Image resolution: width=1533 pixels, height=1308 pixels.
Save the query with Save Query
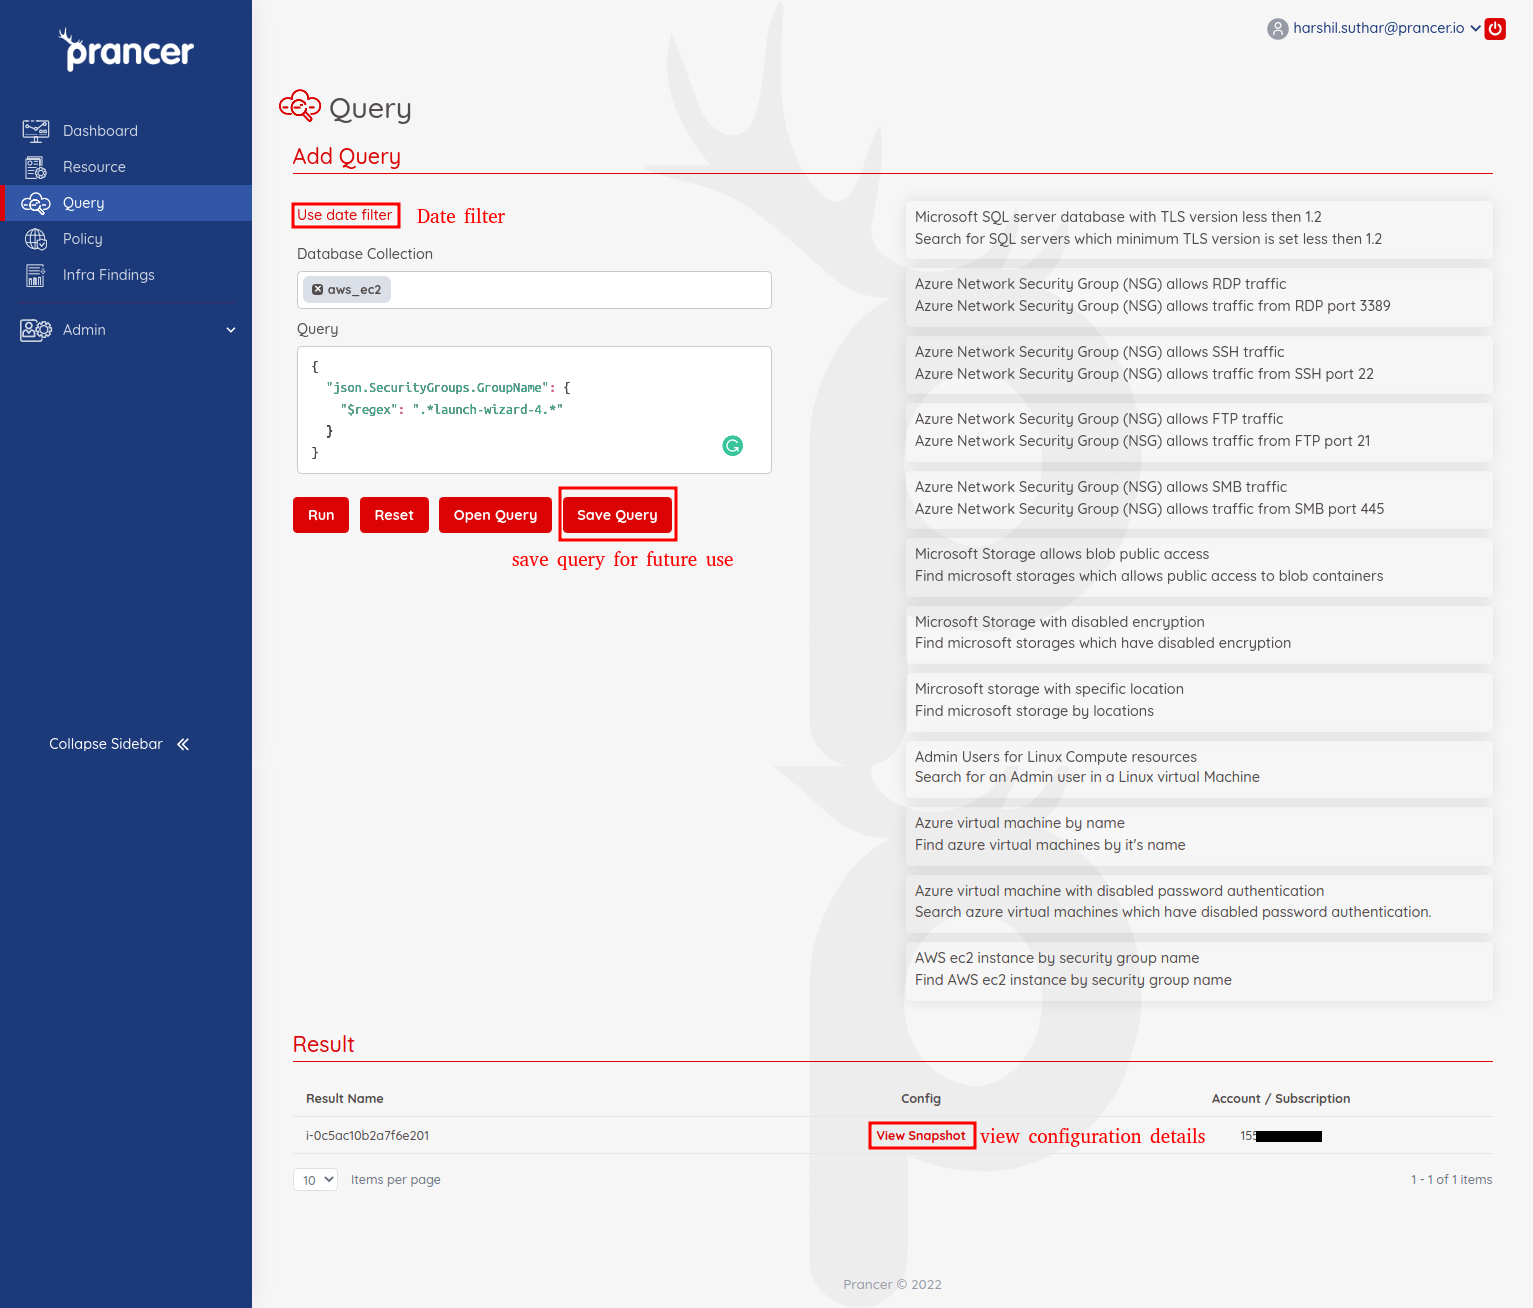point(617,515)
